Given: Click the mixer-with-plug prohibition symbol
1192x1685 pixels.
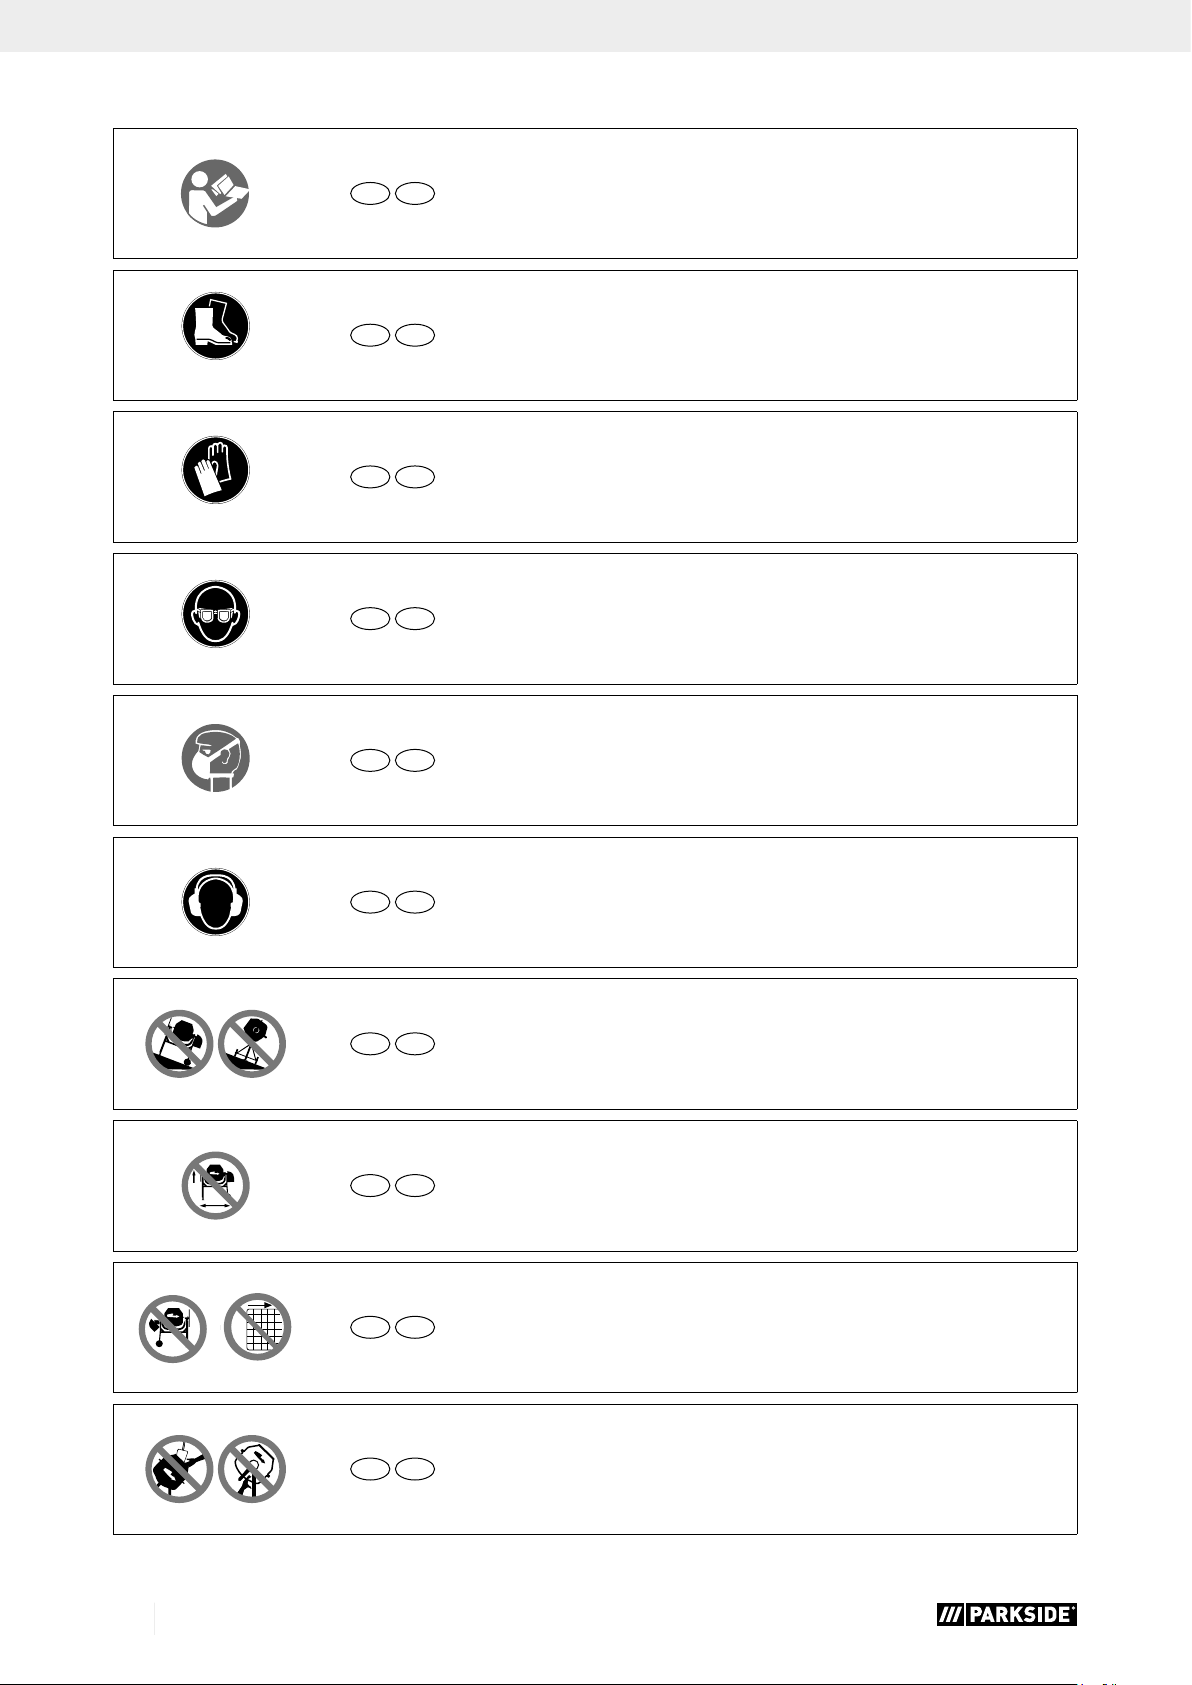Looking at the screenshot, I should coord(173,1328).
